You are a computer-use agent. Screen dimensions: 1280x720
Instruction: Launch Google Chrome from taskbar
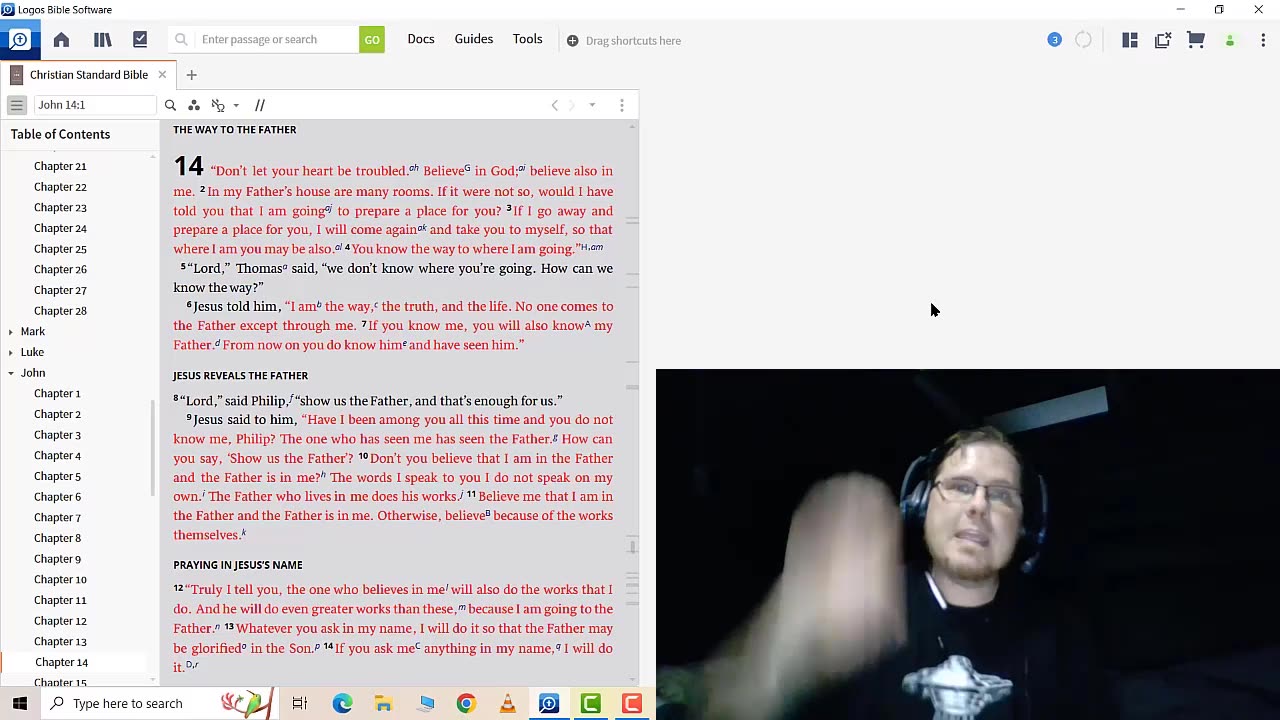pyautogui.click(x=466, y=704)
